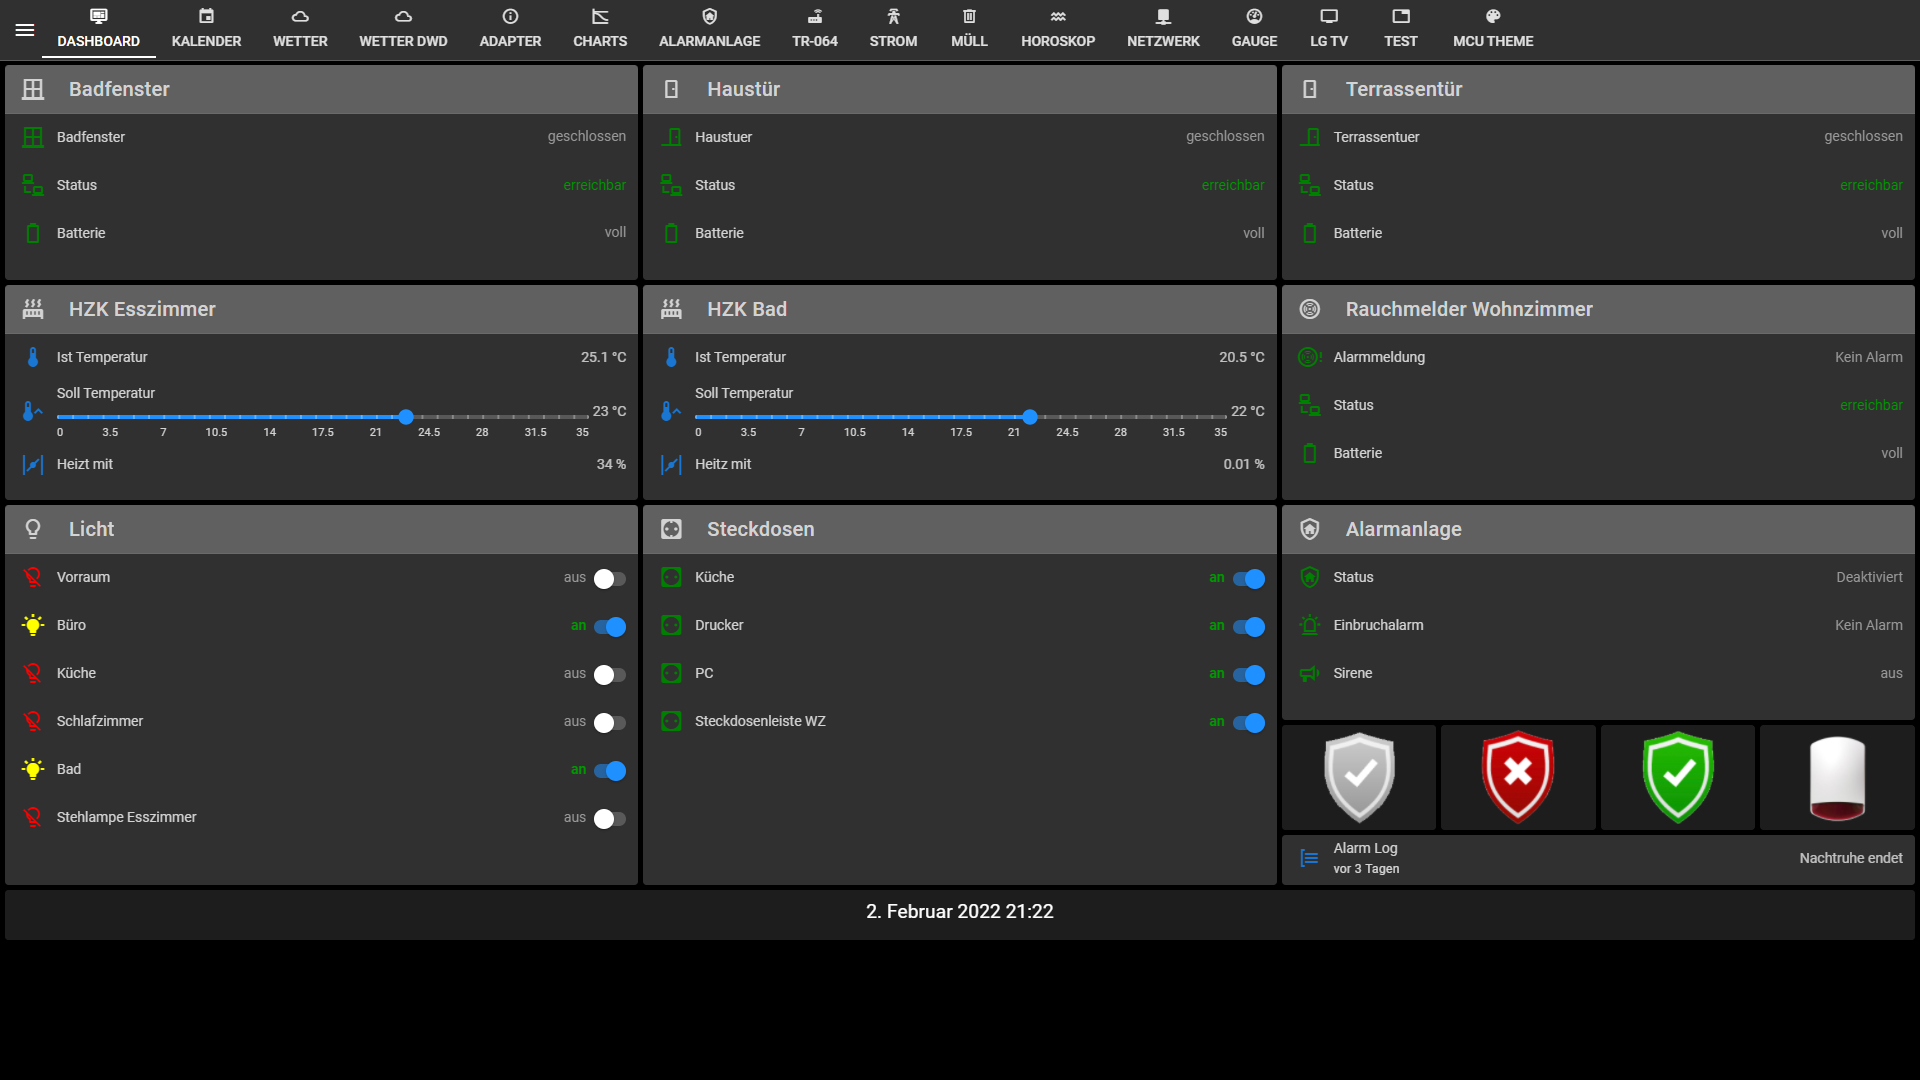Click the Einbruchalarm alarm light icon
This screenshot has height=1080, width=1920.
click(x=1309, y=625)
